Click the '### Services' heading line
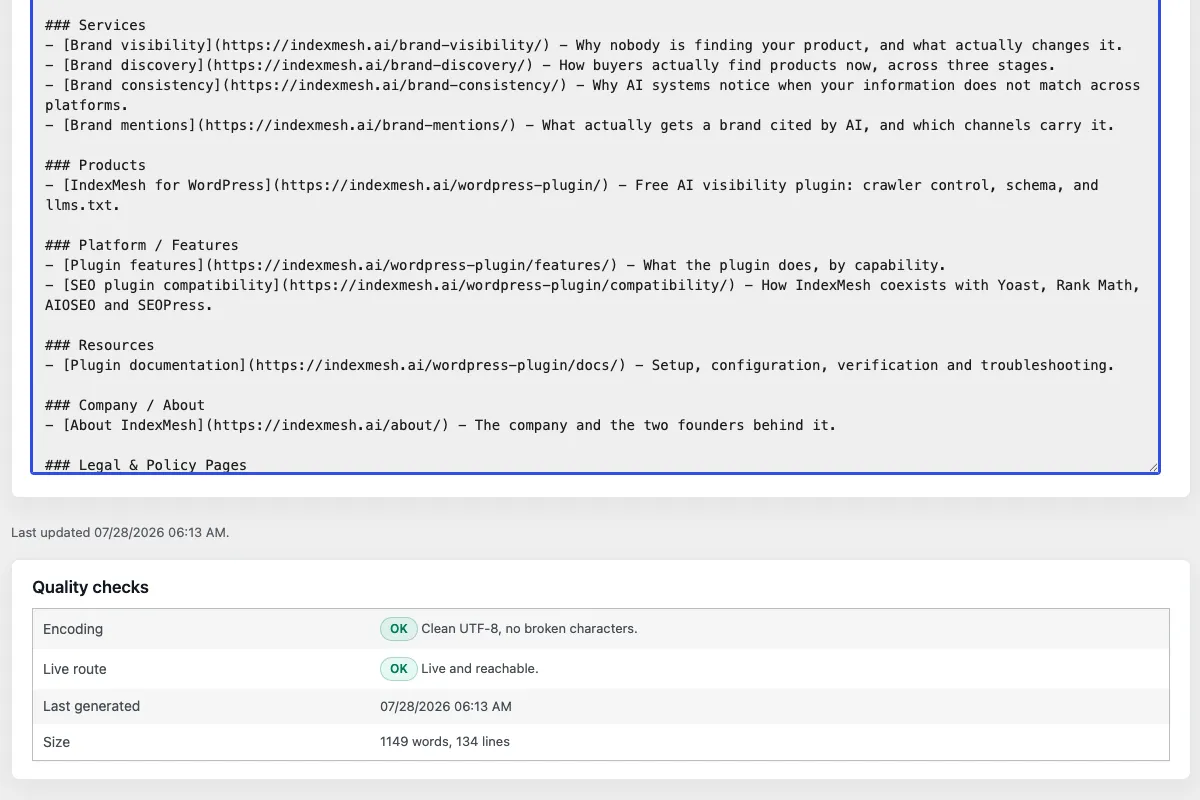Screen dimensions: 1200x800 coord(95,25)
